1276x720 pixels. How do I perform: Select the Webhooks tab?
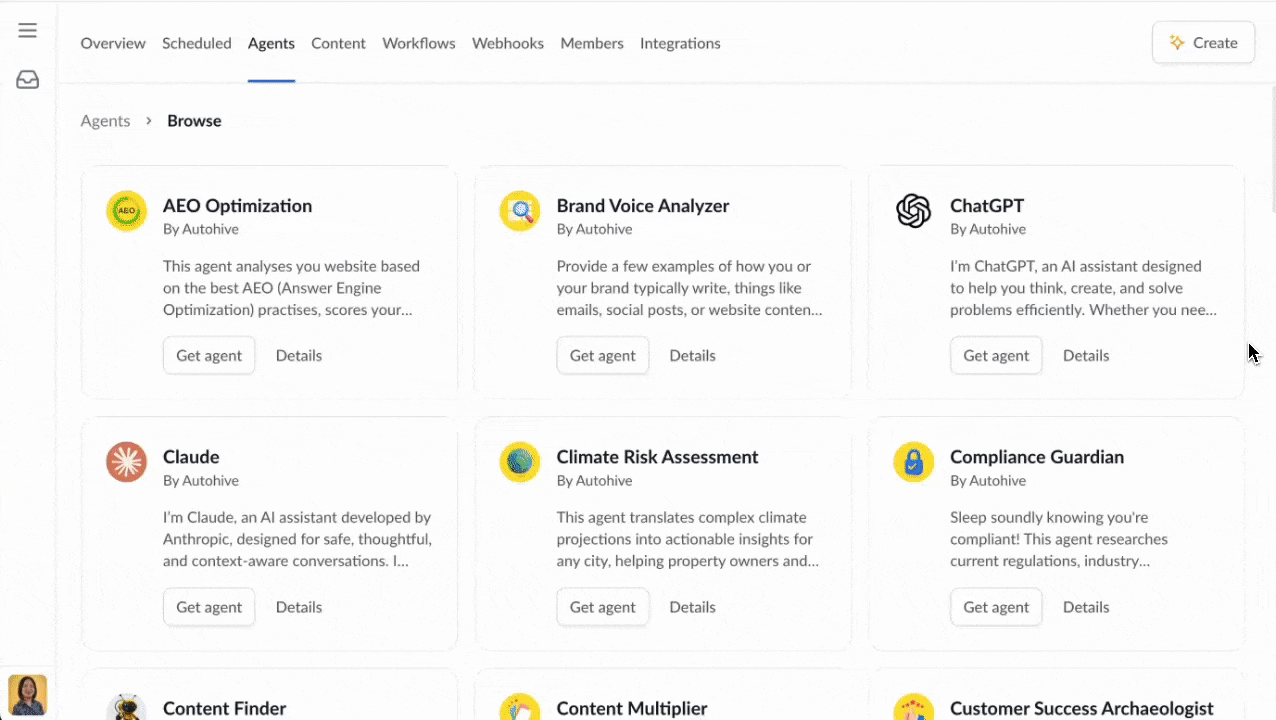pyautogui.click(x=507, y=43)
